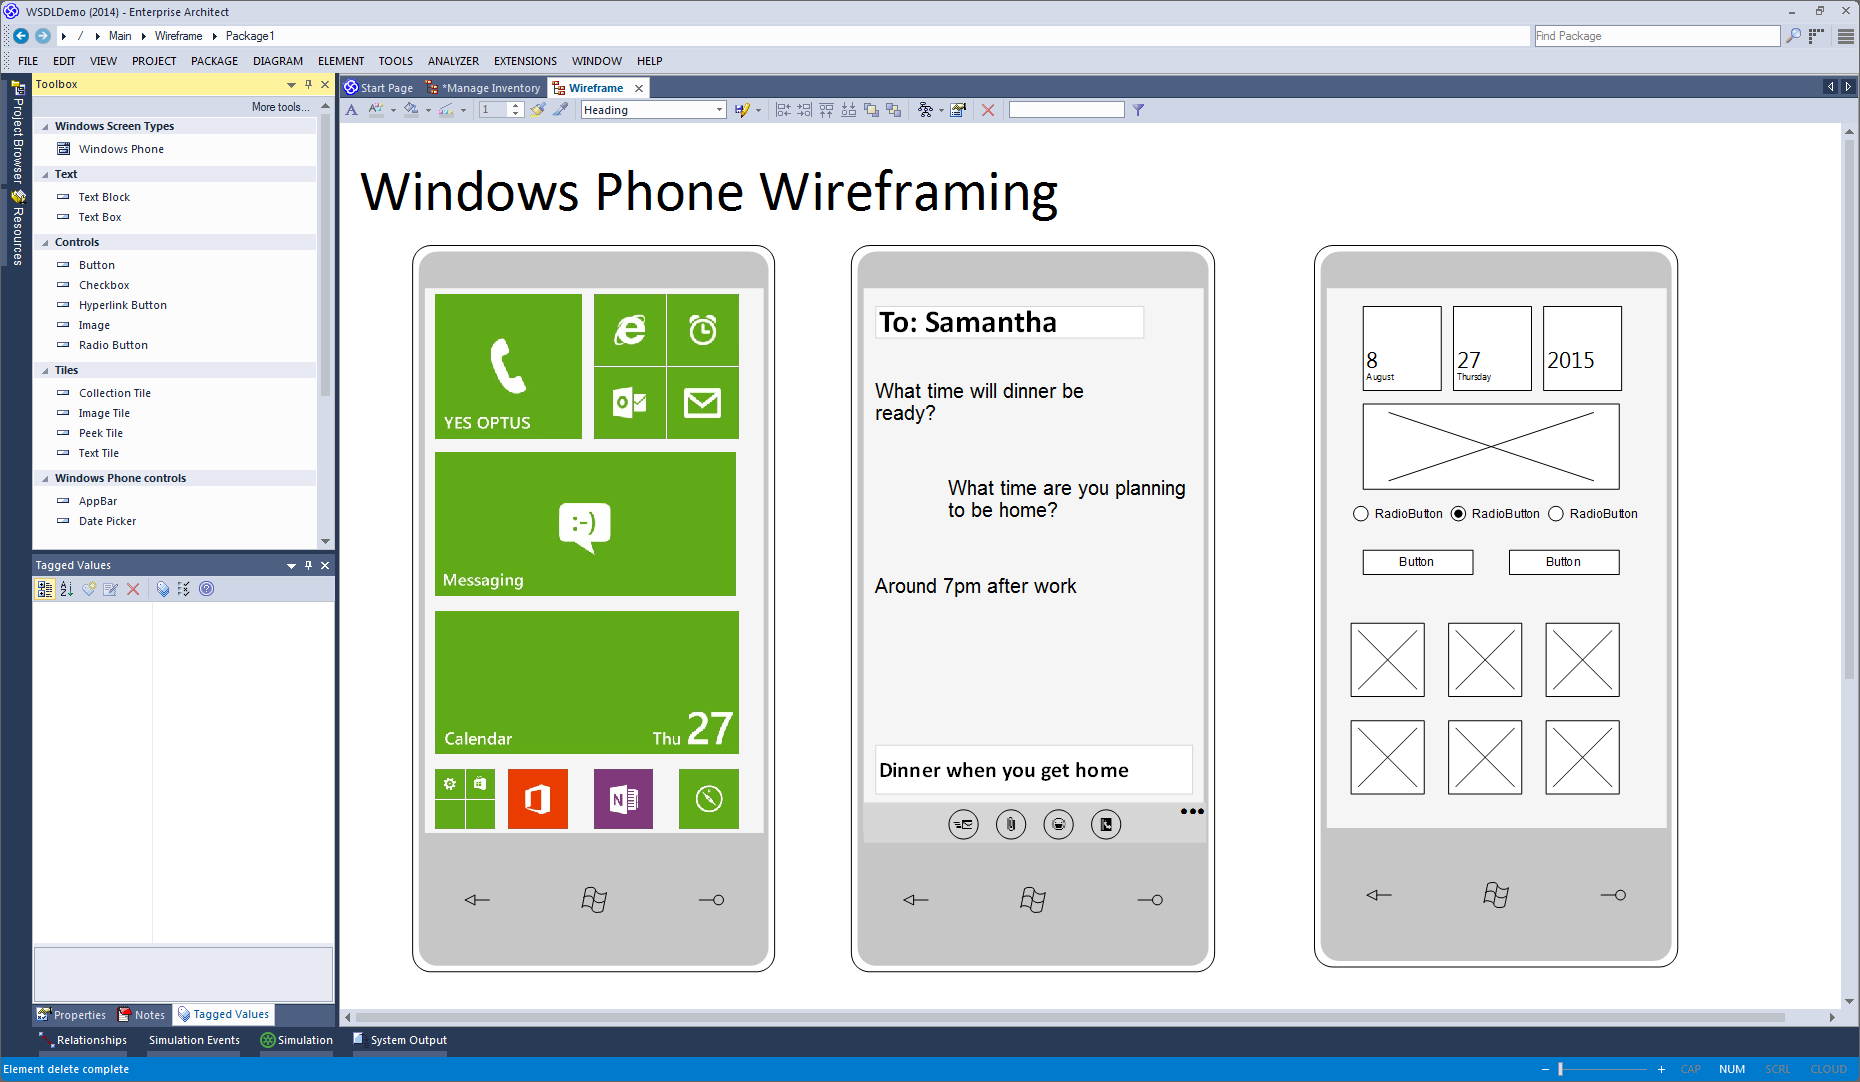Click the right Button in wireframe
1860x1082 pixels.
click(1564, 562)
